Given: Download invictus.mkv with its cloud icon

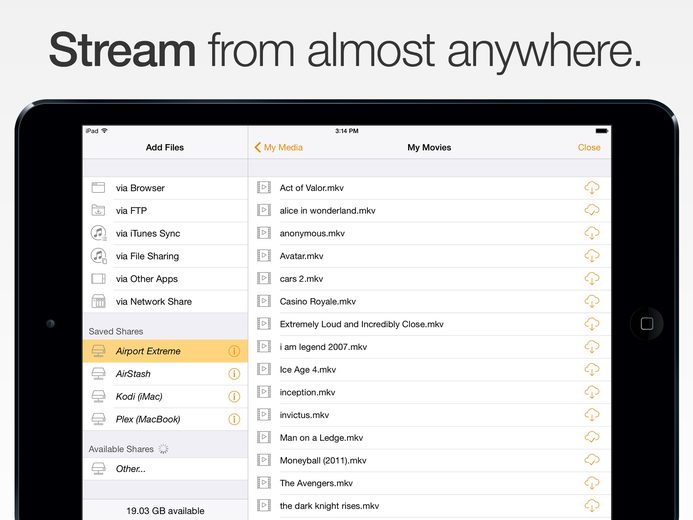Looking at the screenshot, I should click(x=592, y=415).
